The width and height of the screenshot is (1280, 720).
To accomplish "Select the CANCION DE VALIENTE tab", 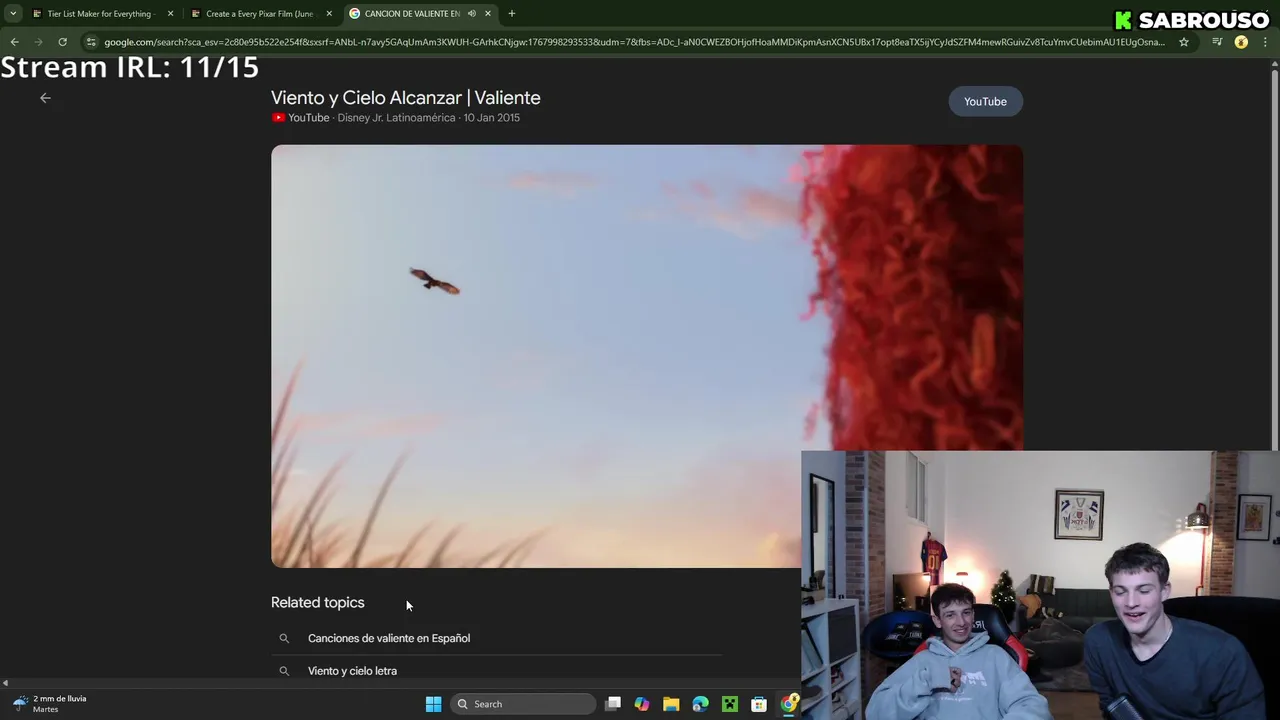I will coord(411,14).
